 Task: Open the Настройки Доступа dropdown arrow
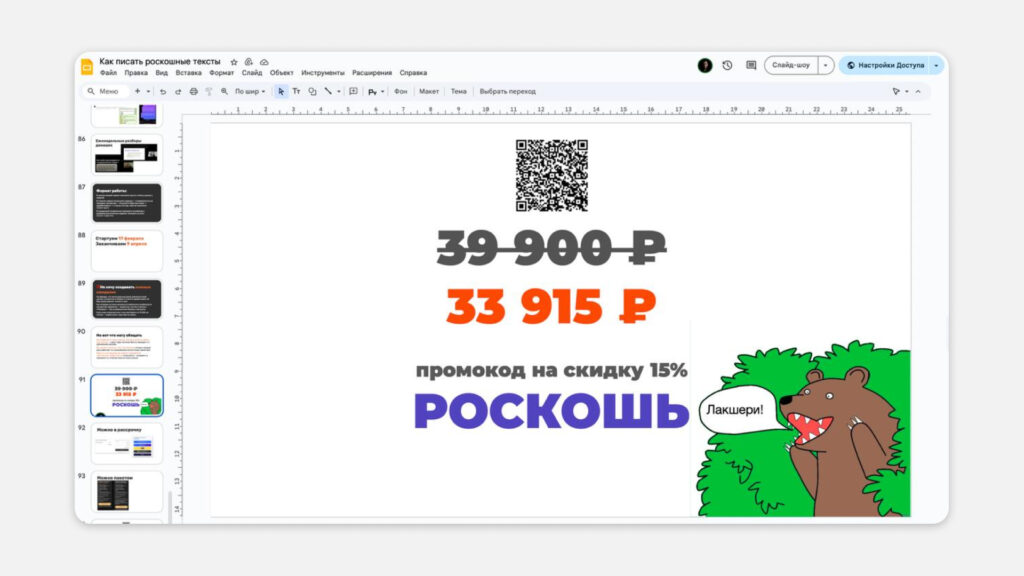point(936,65)
